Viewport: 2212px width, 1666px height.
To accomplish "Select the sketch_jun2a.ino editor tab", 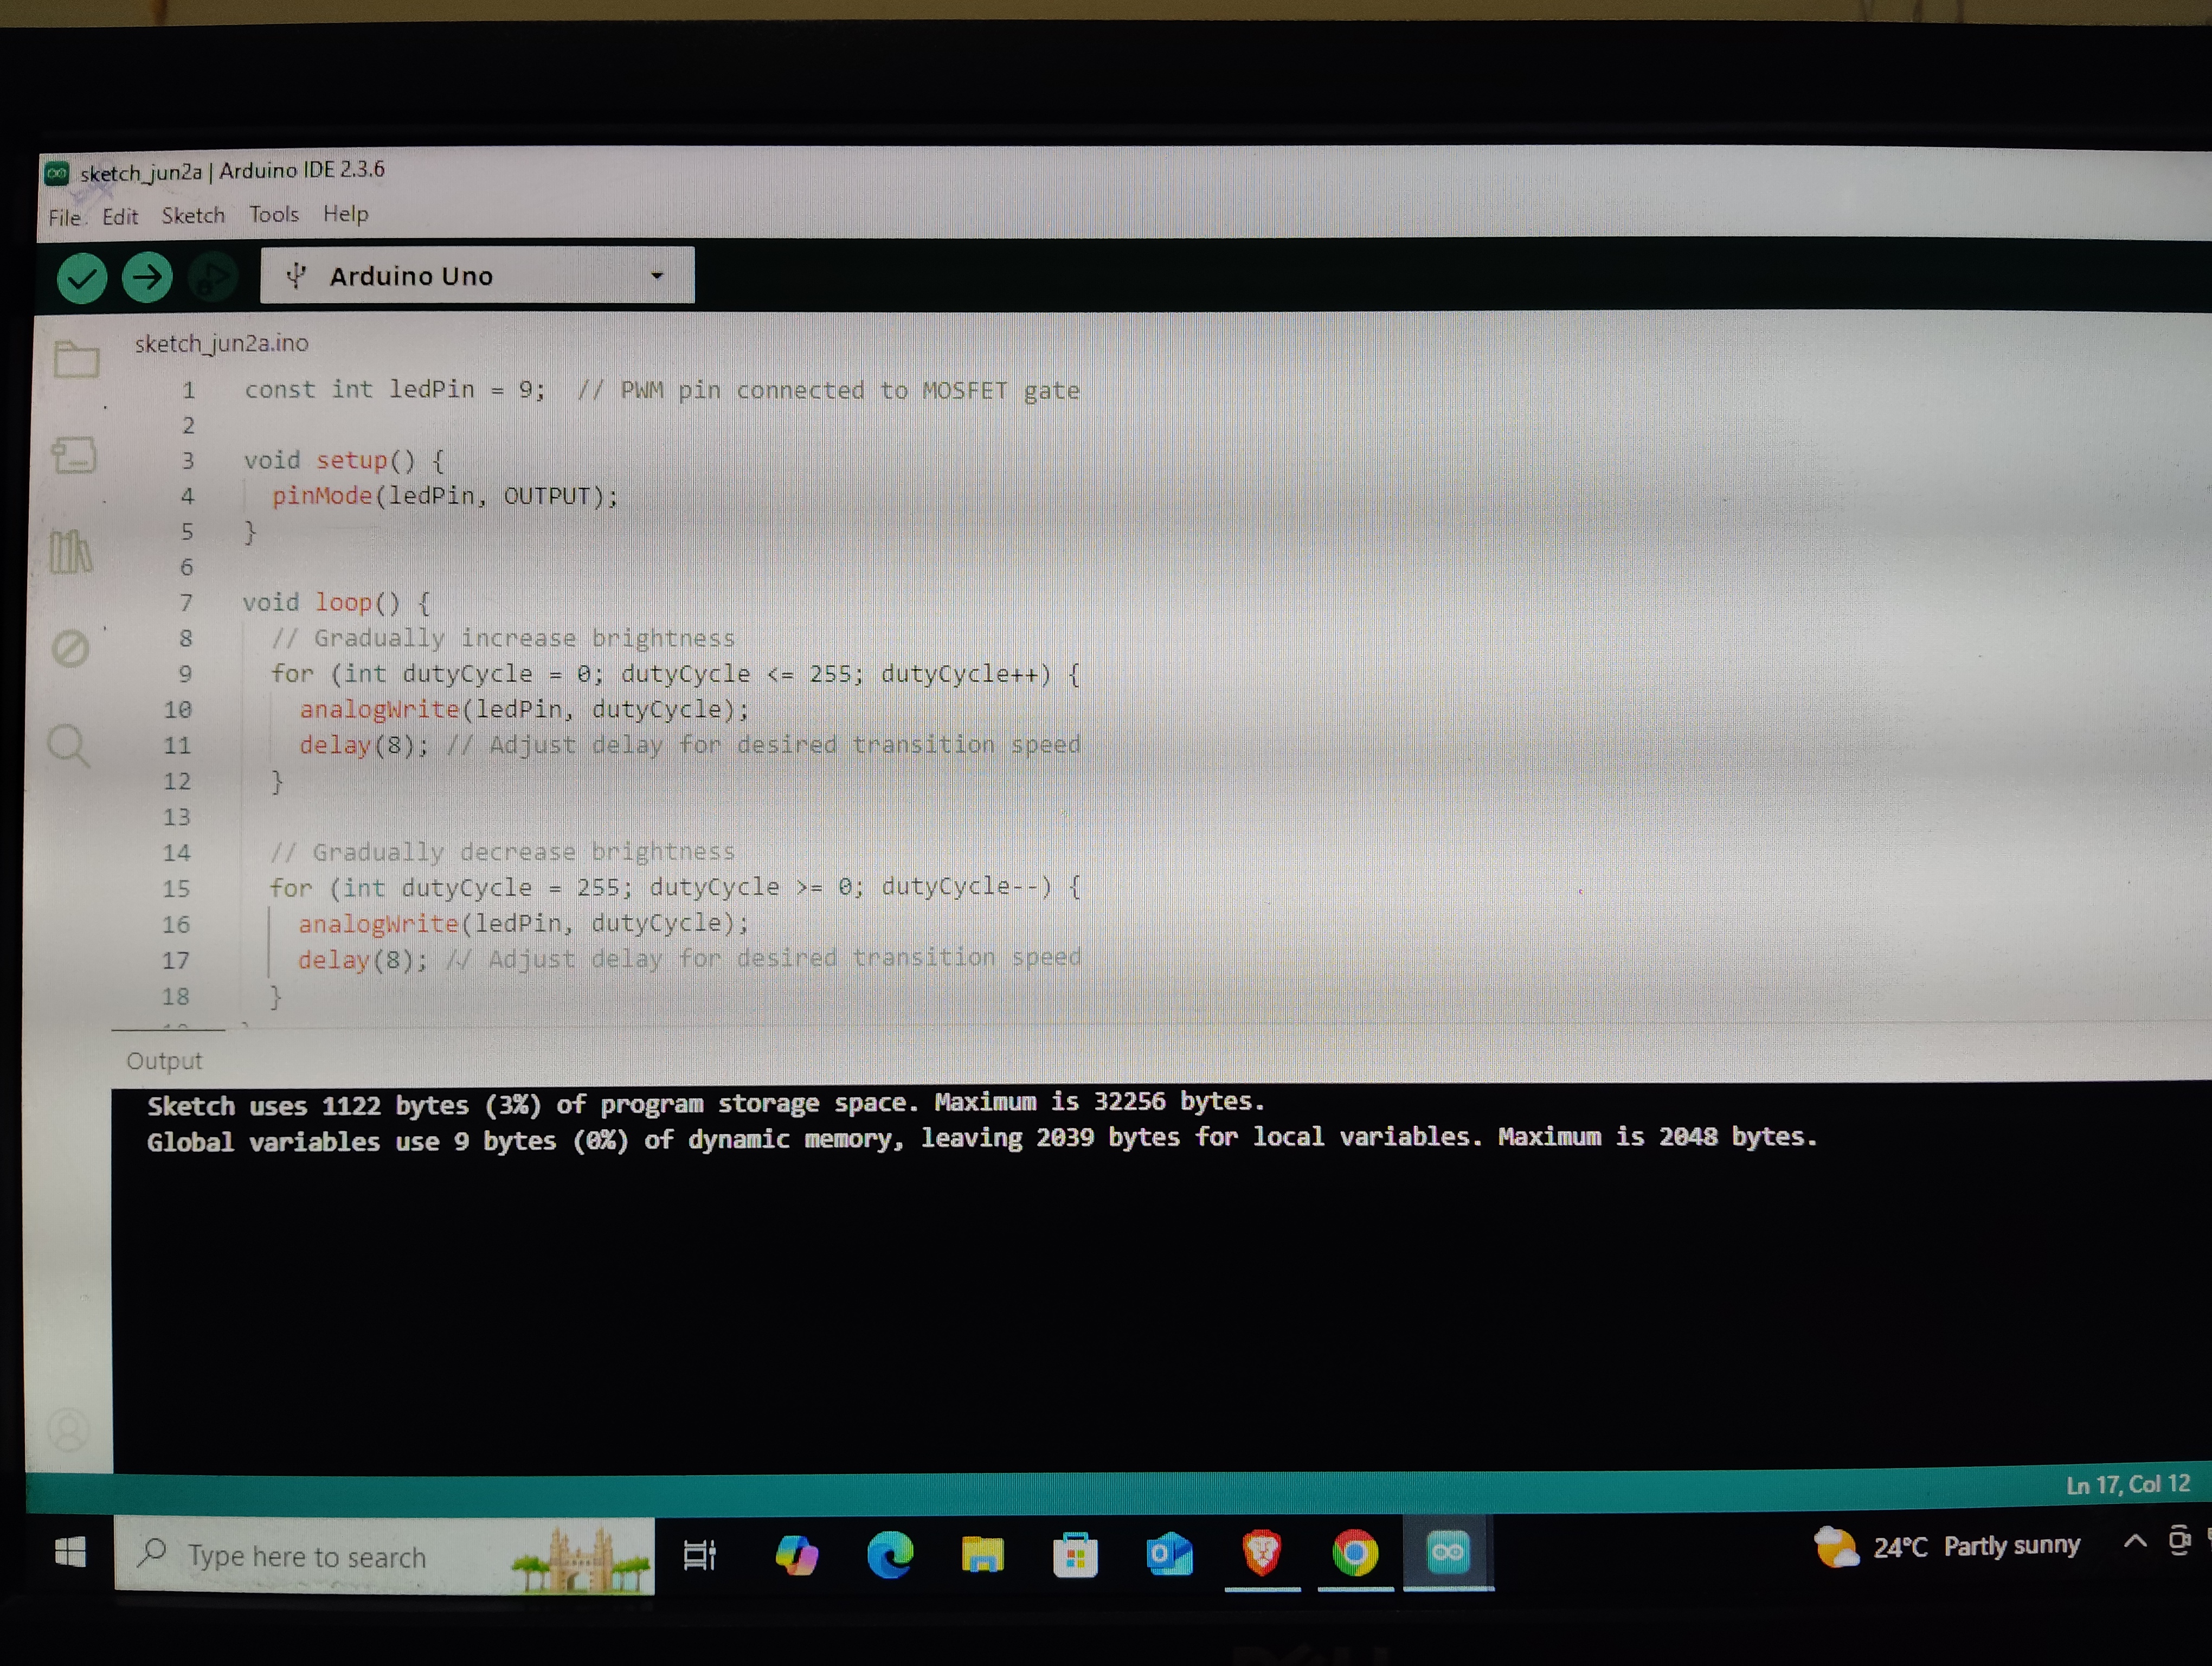I will point(222,343).
